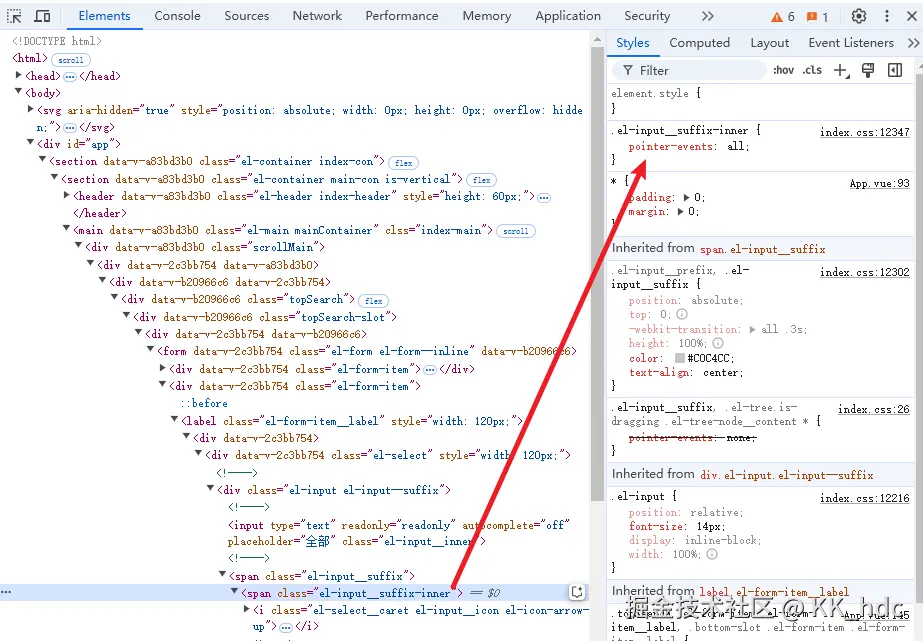923x641 pixels.
Task: Expand padding shorthand triangle
Action: 686,197
